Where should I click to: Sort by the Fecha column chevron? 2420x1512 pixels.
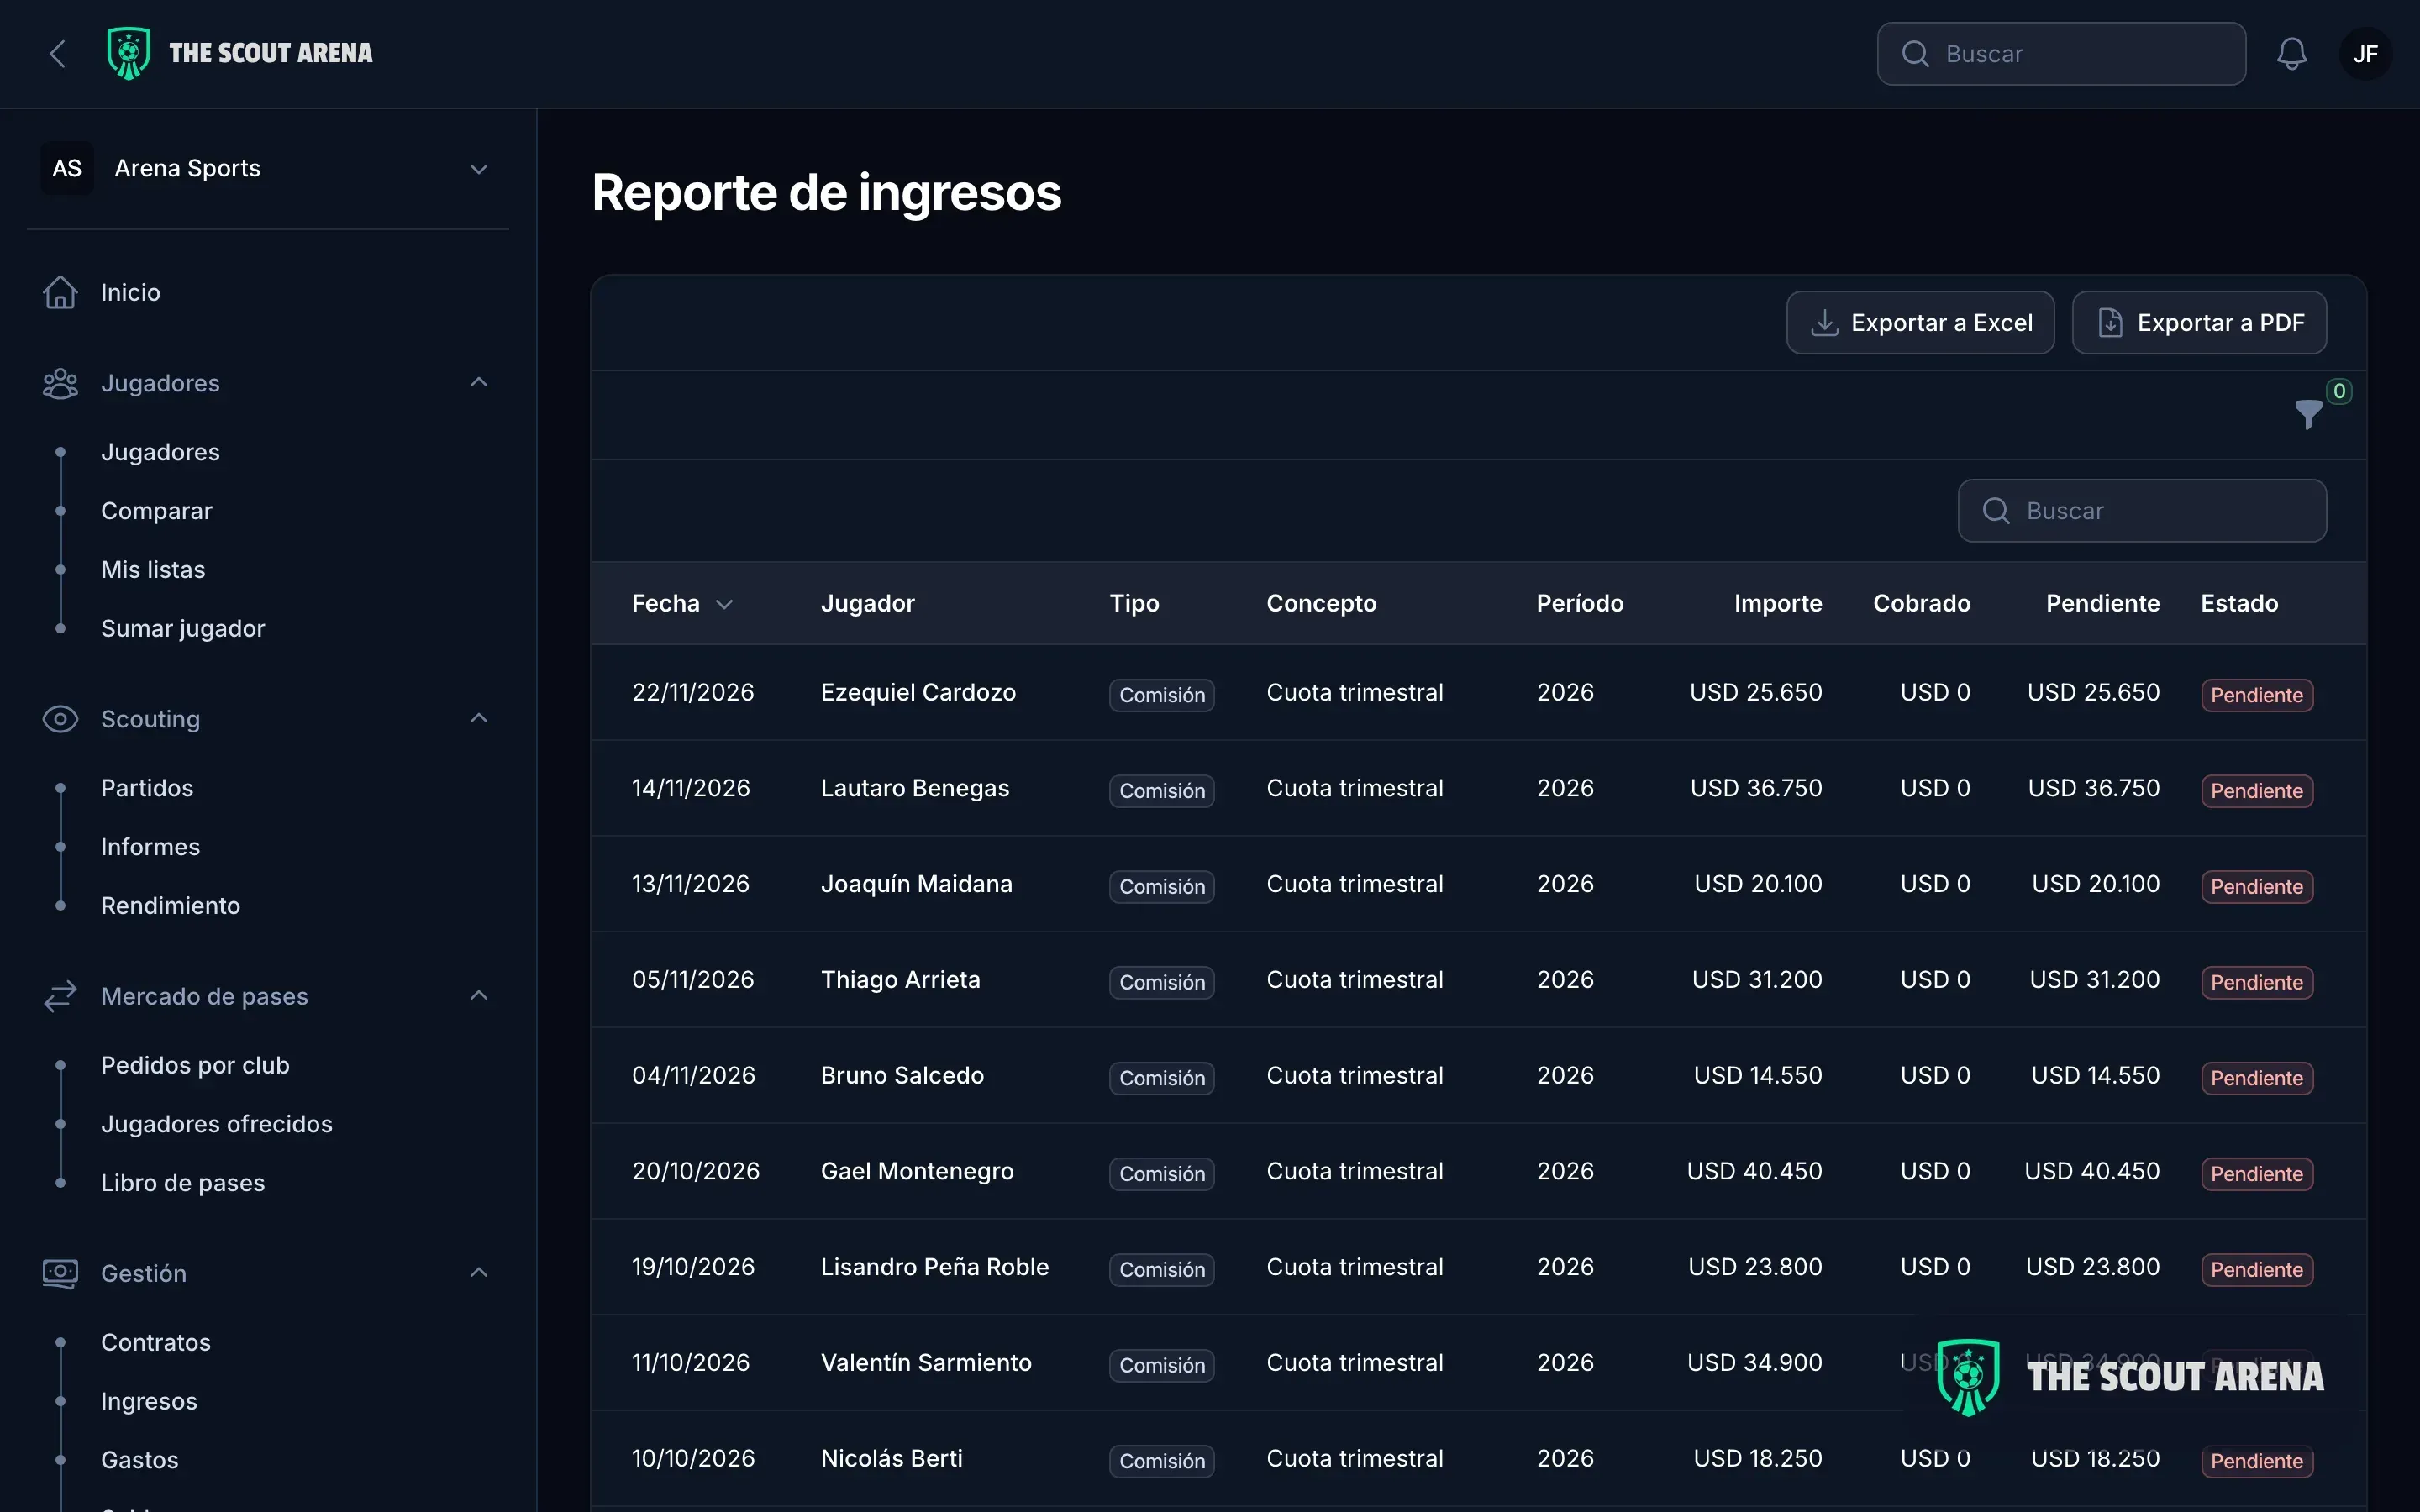coord(725,604)
